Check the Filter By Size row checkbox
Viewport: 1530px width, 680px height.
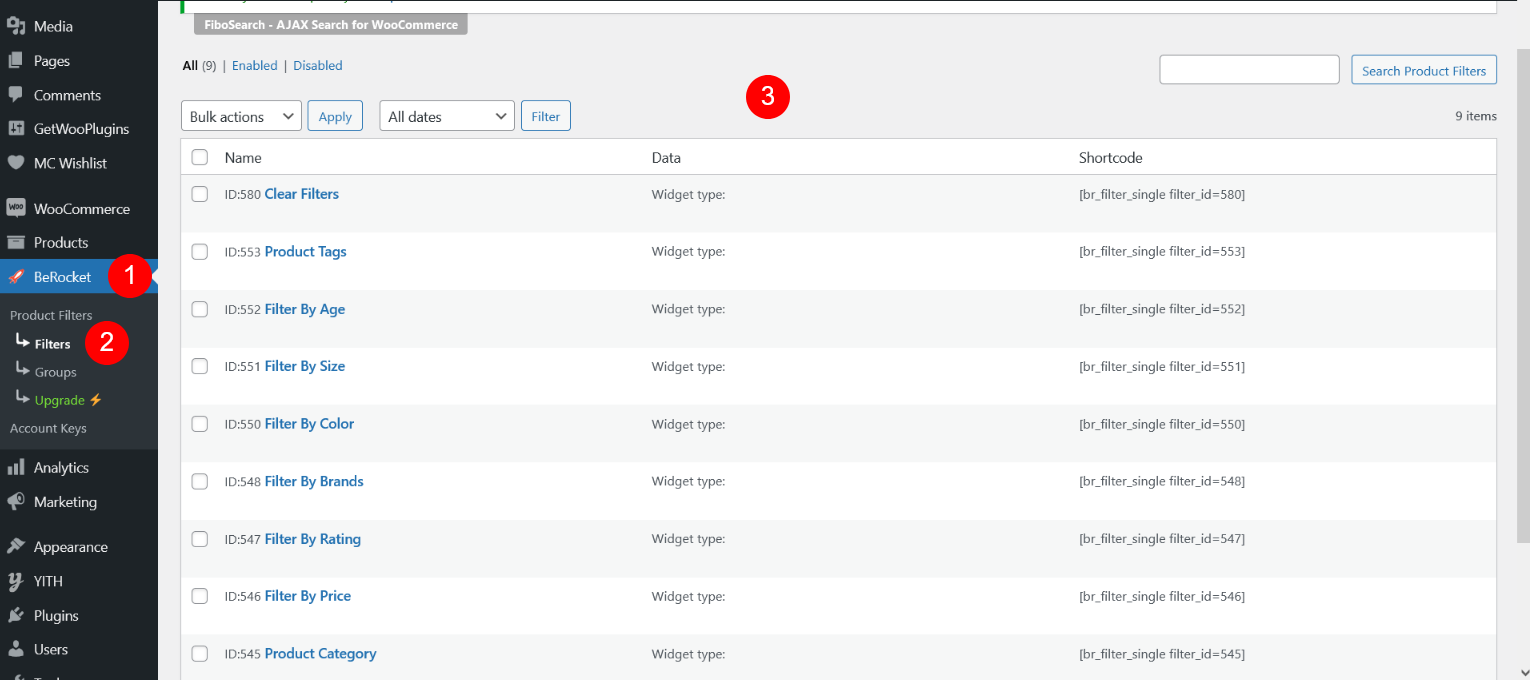point(200,366)
